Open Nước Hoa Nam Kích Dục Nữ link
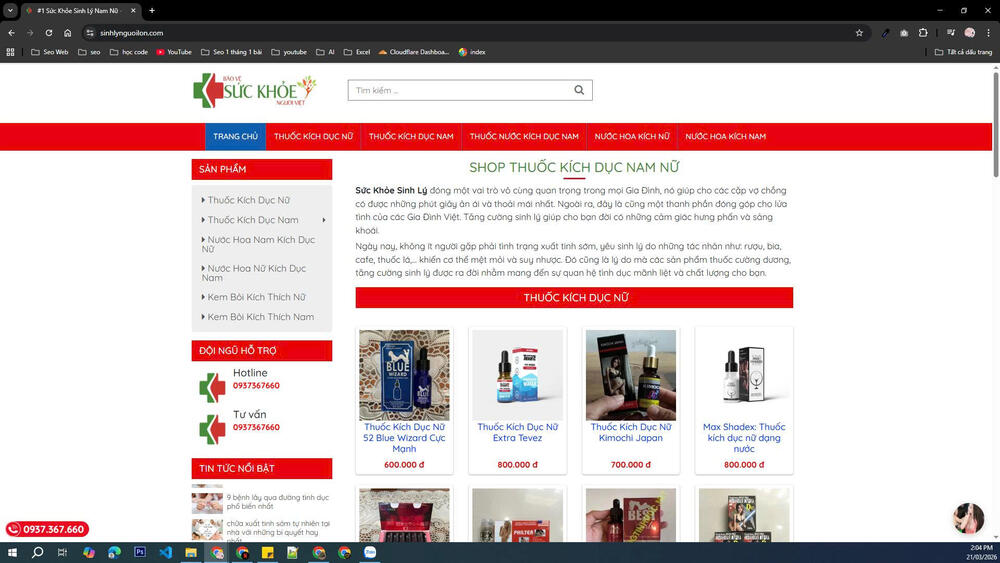Screen dimensions: 1000x563 (x=258, y=244)
